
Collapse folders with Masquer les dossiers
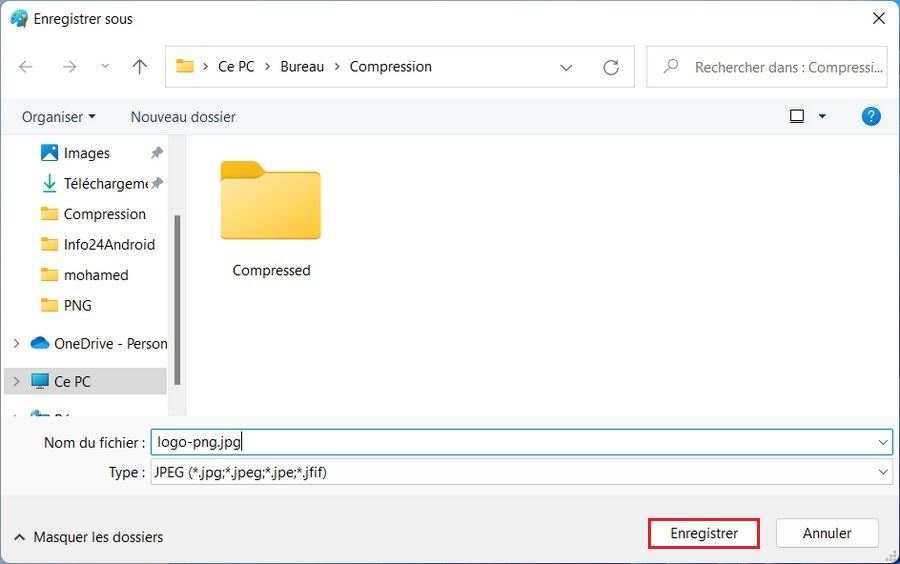coord(88,537)
